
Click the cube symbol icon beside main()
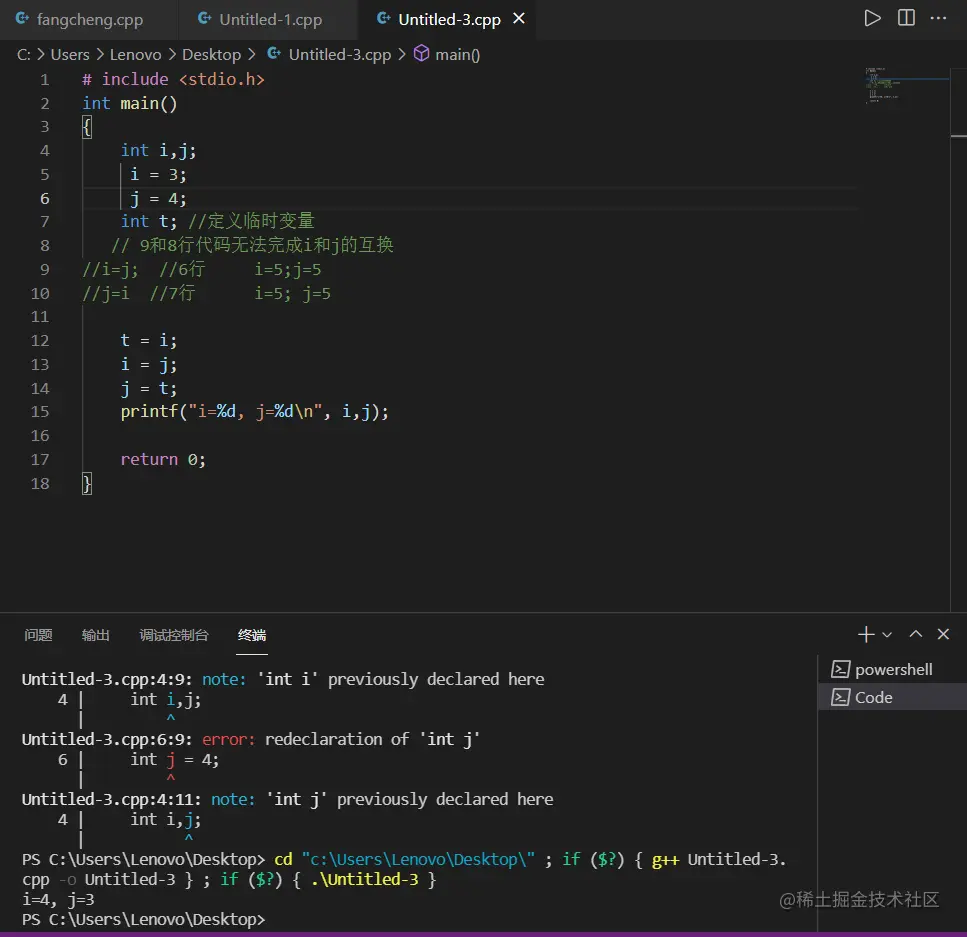[421, 54]
